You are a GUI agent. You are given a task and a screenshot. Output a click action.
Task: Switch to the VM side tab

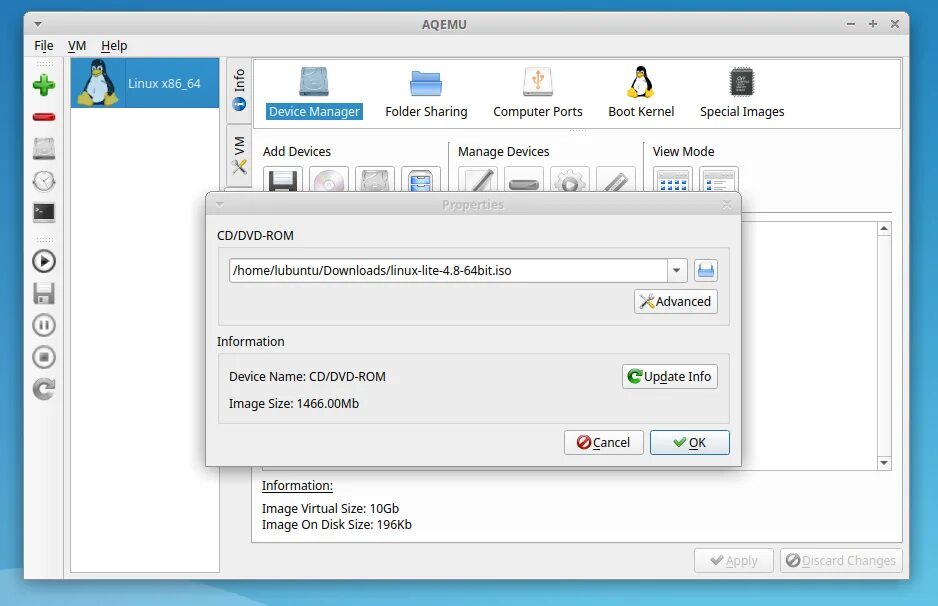click(x=239, y=156)
